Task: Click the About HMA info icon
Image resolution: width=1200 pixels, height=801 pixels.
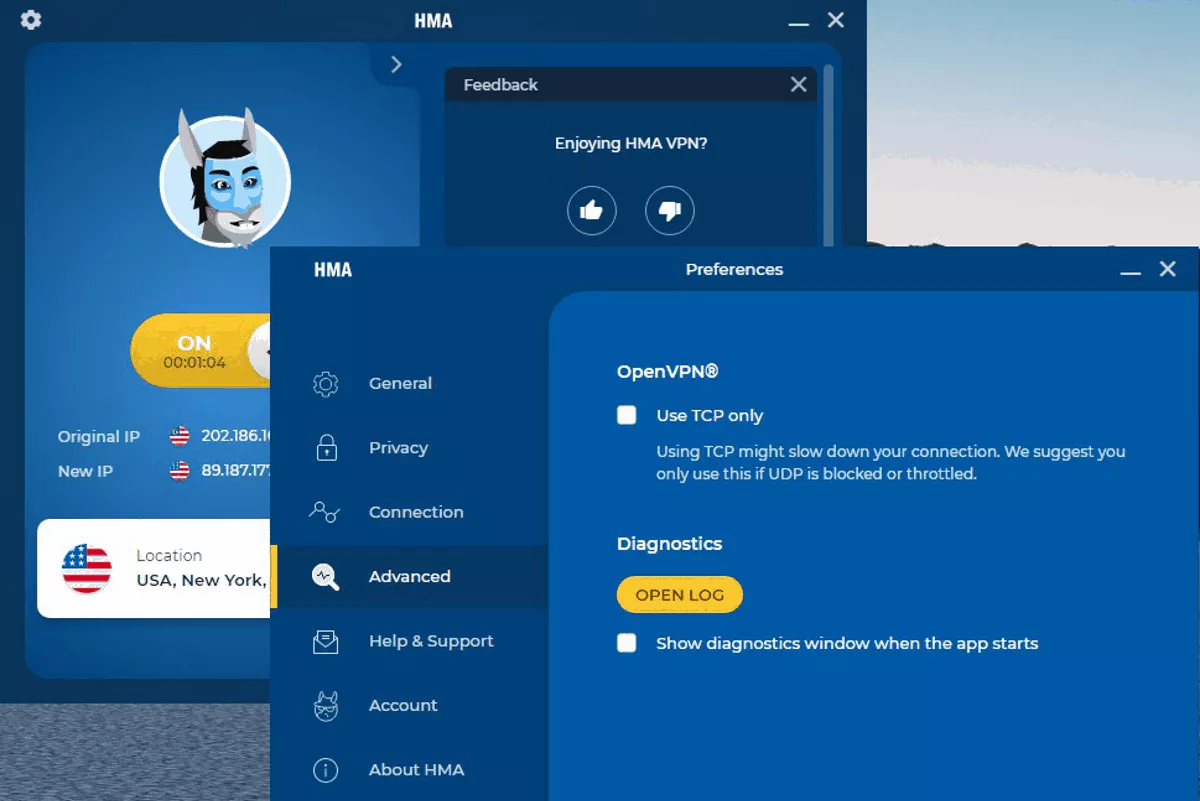Action: tap(326, 770)
